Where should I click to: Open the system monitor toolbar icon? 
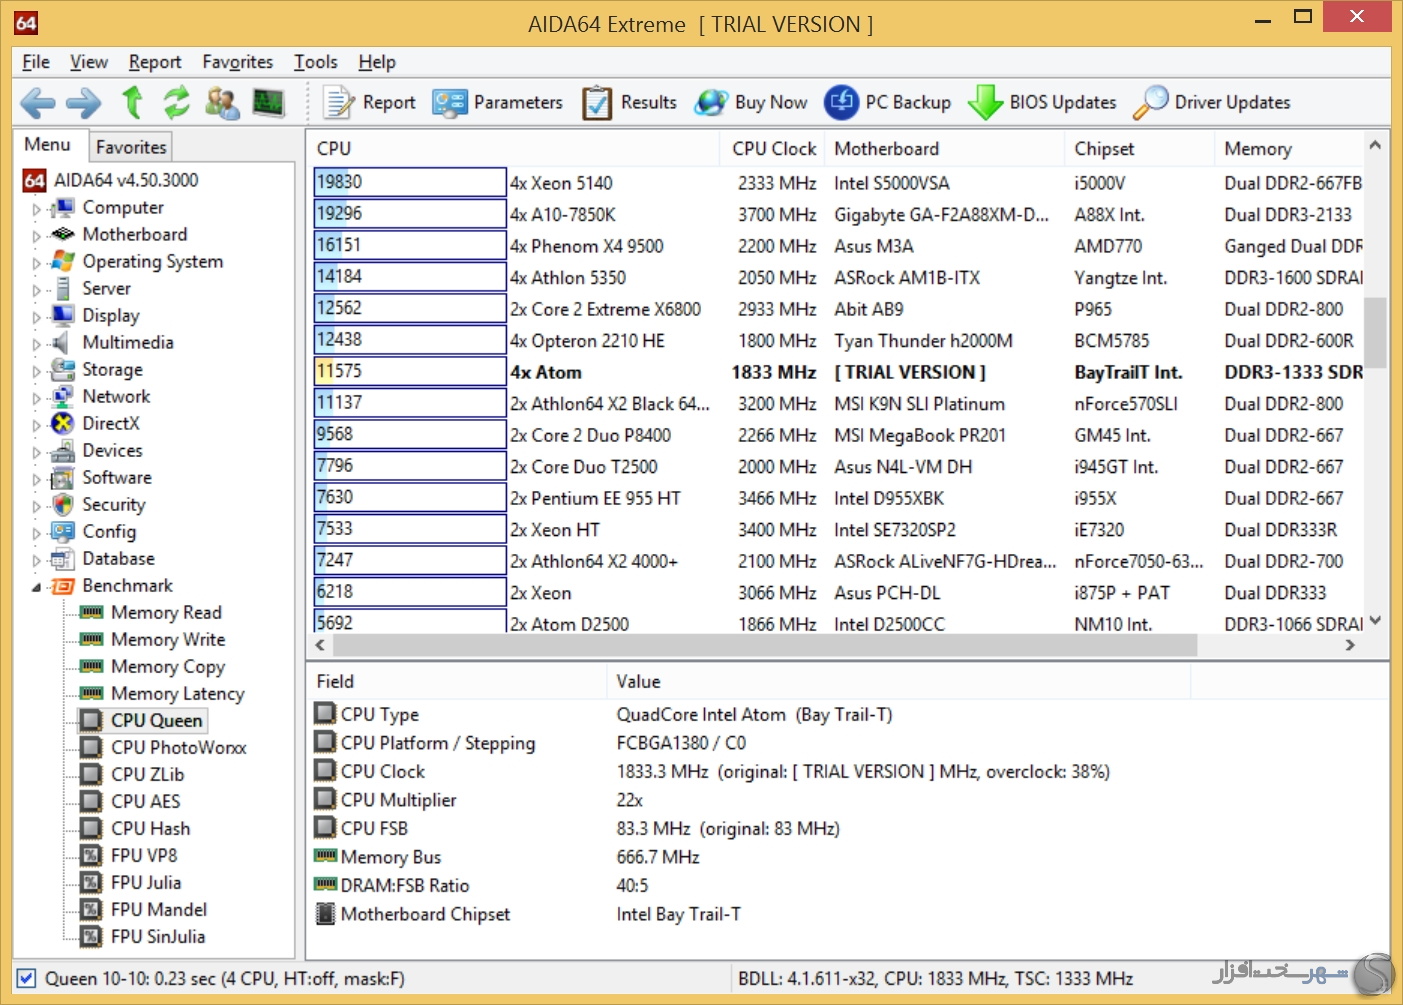pos(268,103)
